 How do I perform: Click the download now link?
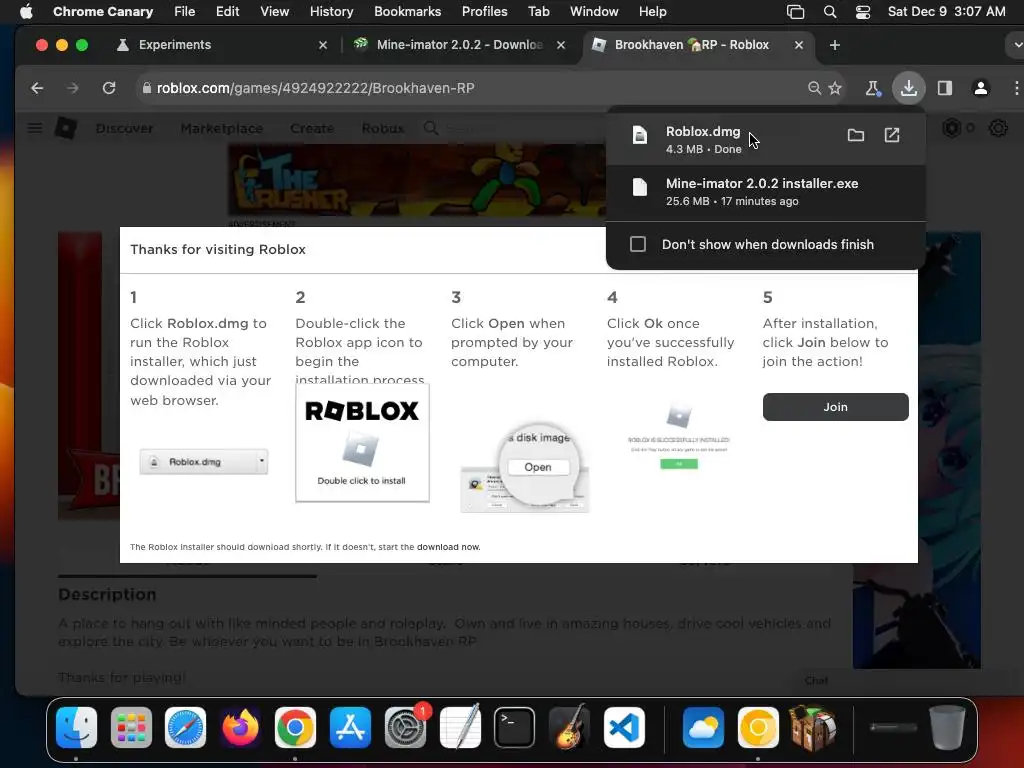click(449, 547)
